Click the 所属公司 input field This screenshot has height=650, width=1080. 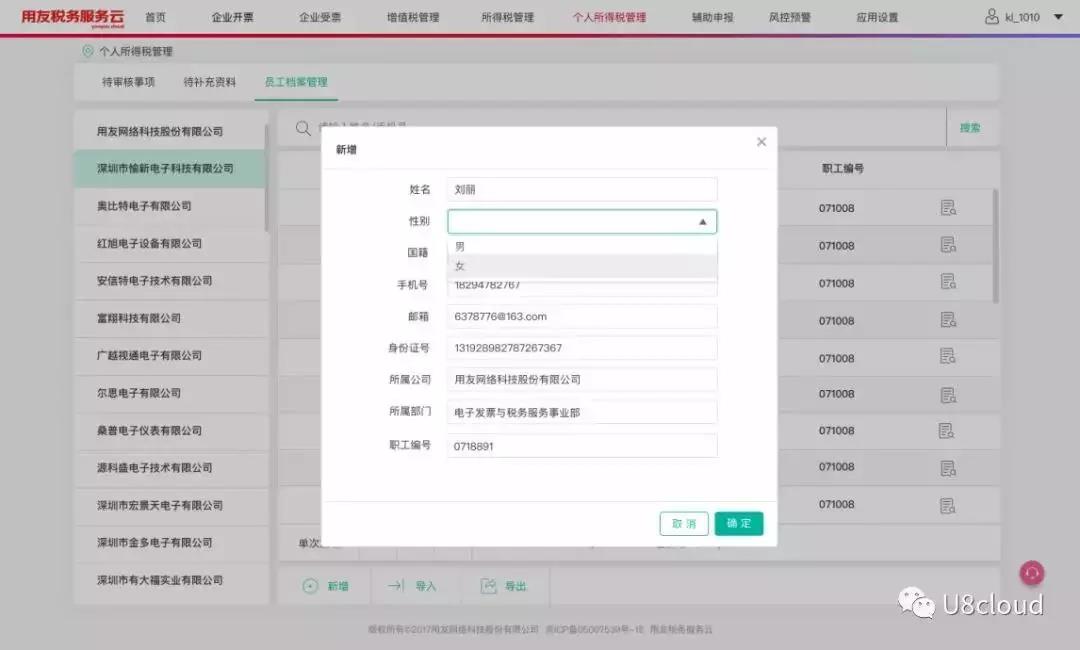tap(582, 379)
